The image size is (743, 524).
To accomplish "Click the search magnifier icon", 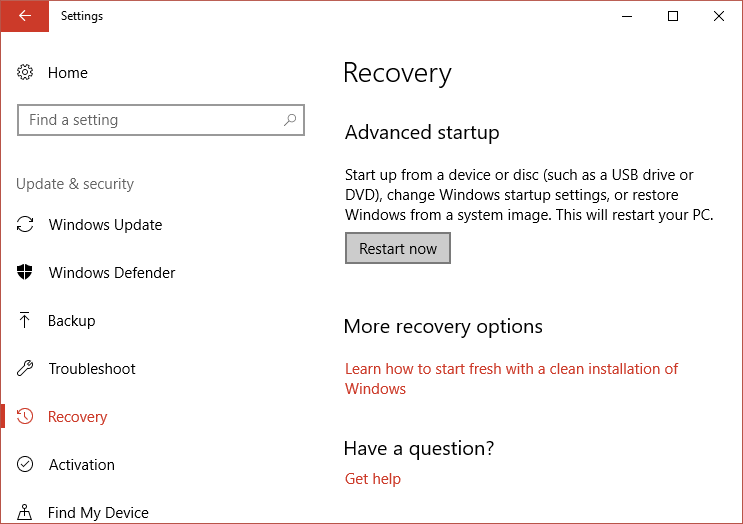I will (290, 120).
